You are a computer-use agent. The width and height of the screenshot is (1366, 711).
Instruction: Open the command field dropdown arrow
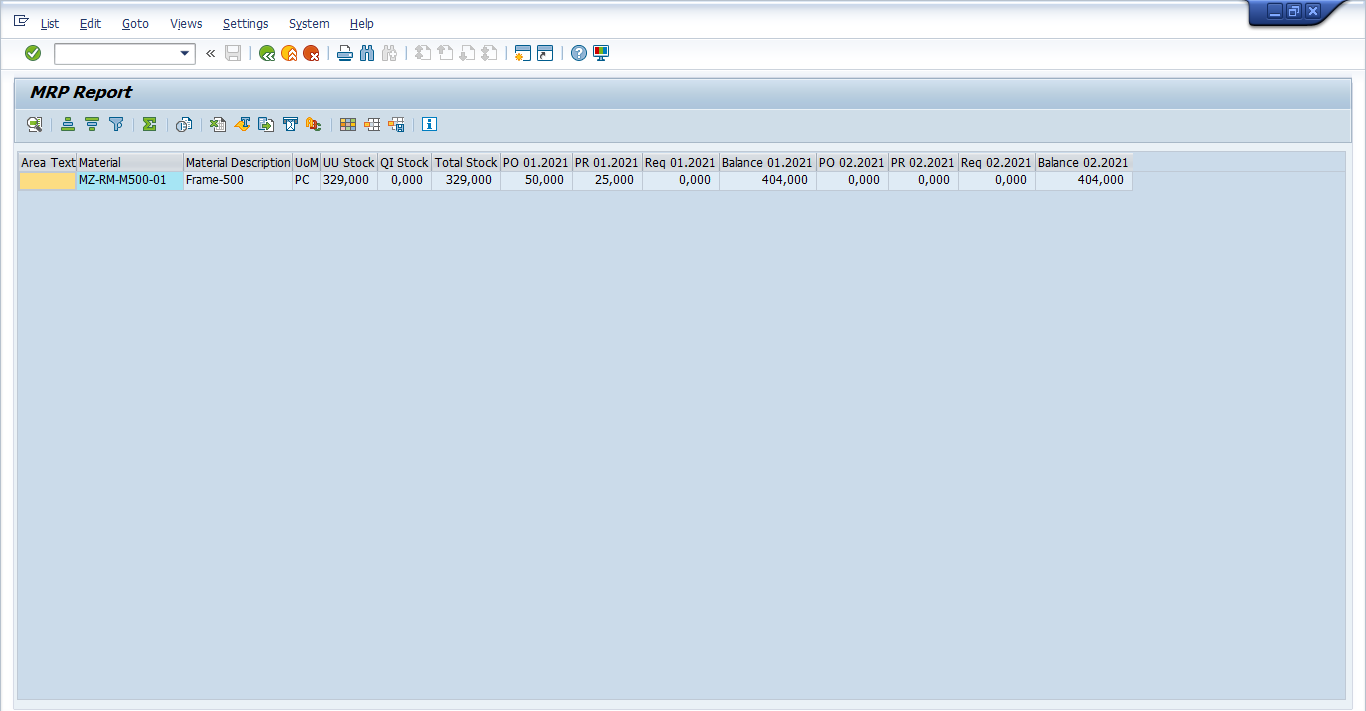[185, 54]
